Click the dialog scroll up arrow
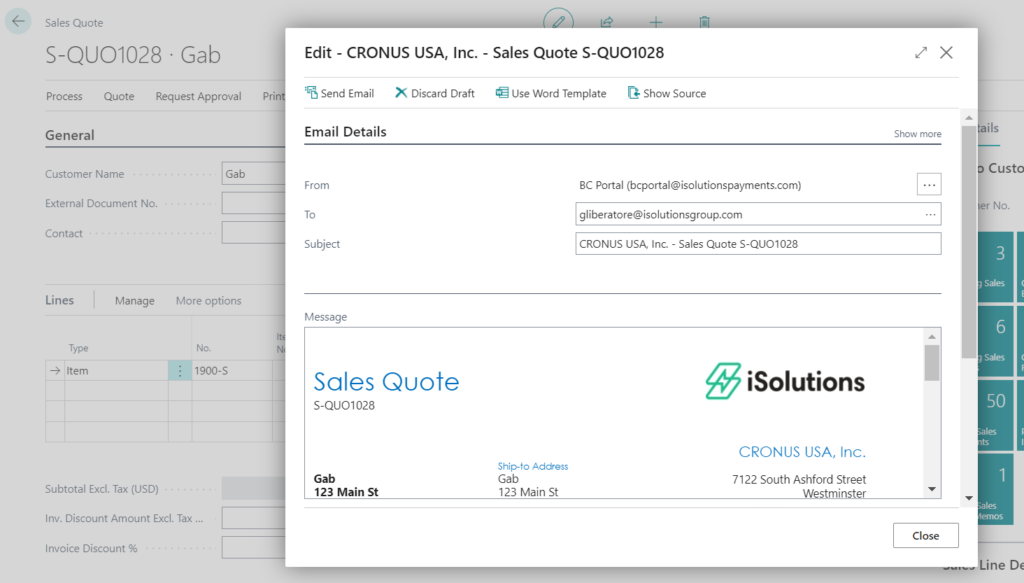This screenshot has width=1024, height=583. pyautogui.click(x=968, y=118)
